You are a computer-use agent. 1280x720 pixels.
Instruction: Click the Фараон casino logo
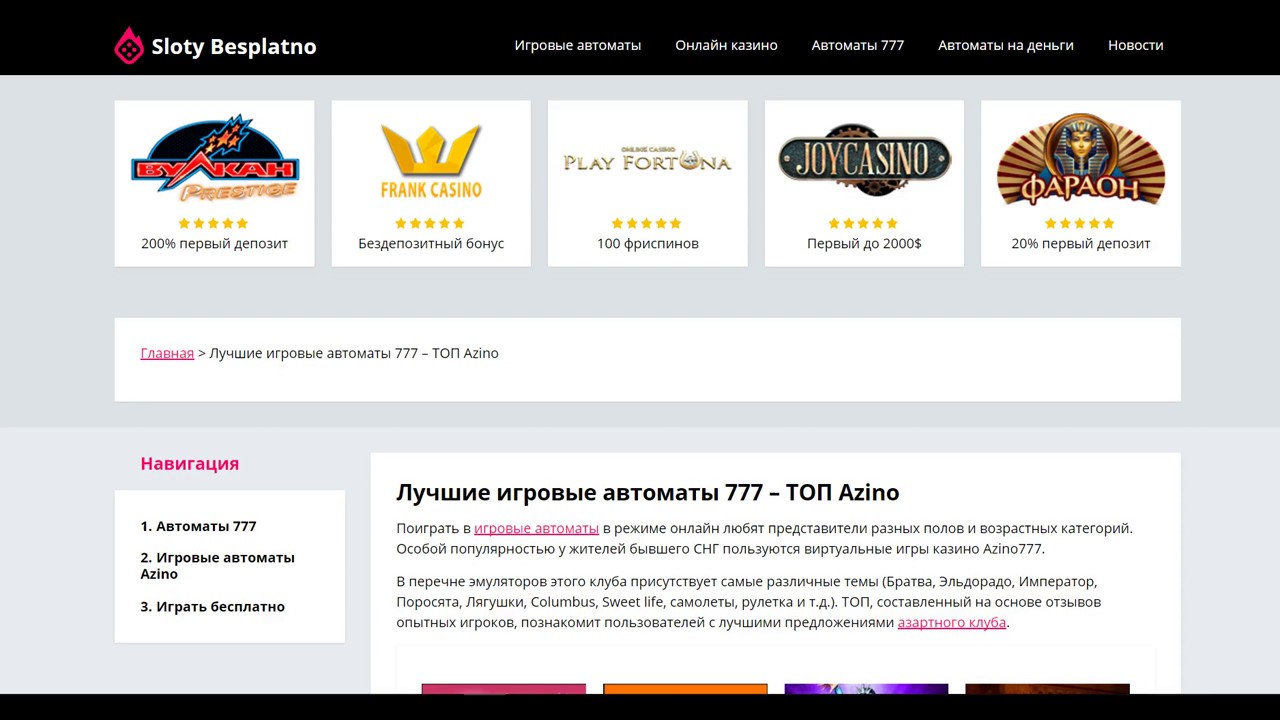coord(1081,159)
